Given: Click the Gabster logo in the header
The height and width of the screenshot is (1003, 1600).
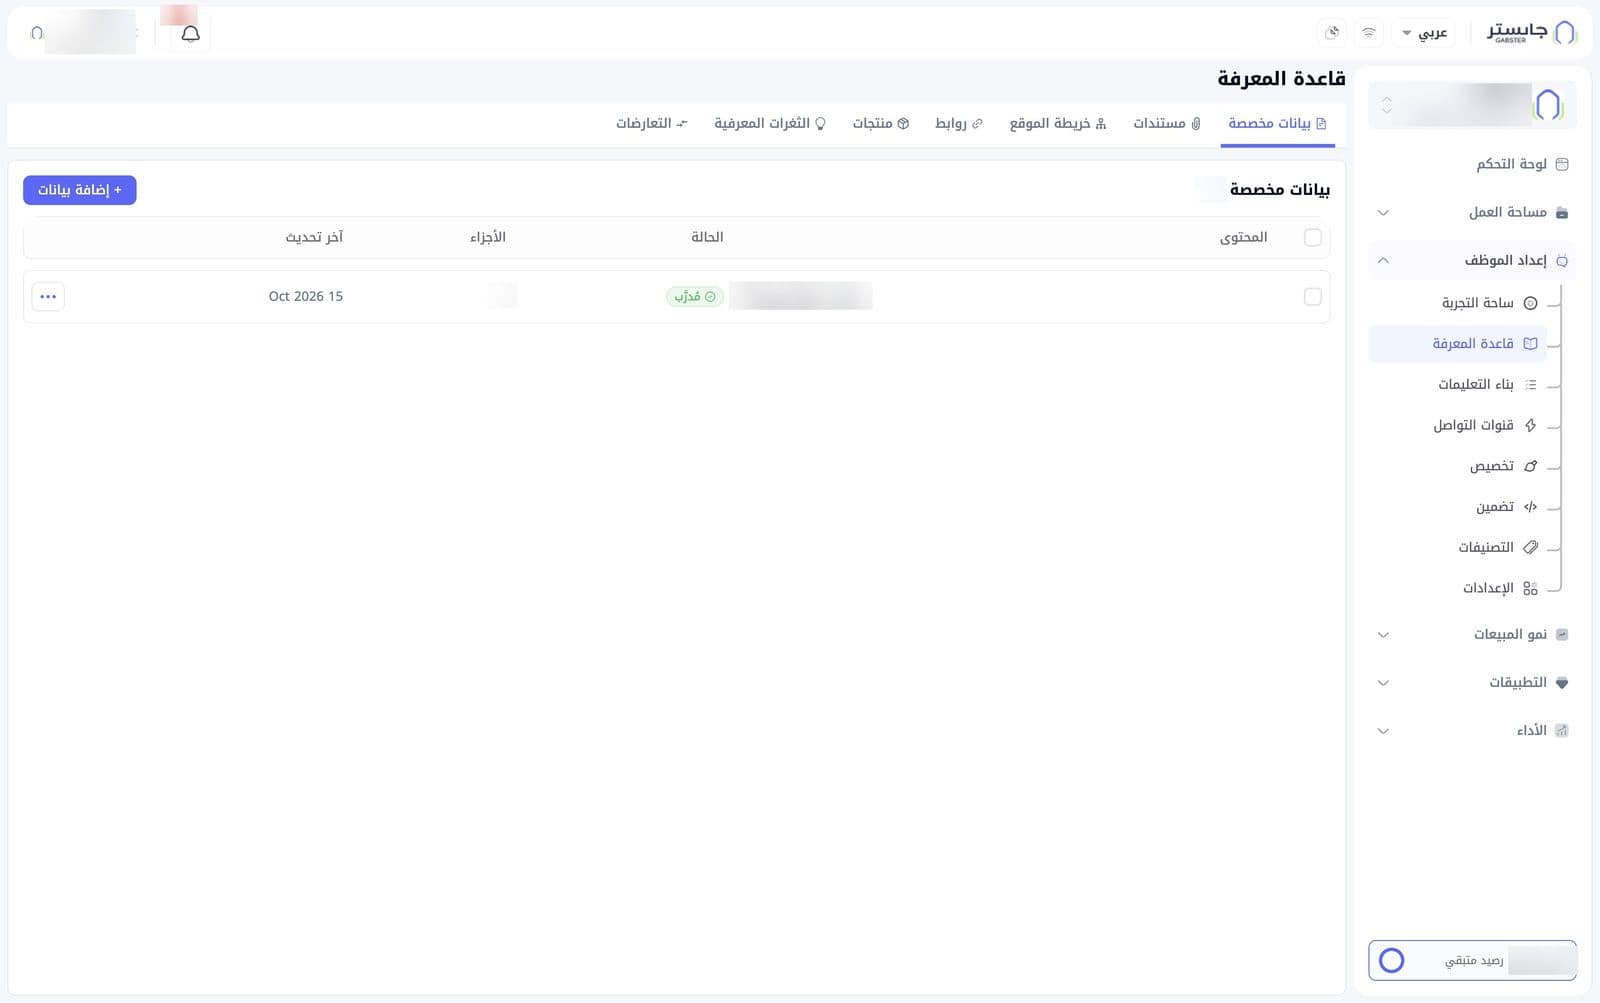Looking at the screenshot, I should point(1532,32).
